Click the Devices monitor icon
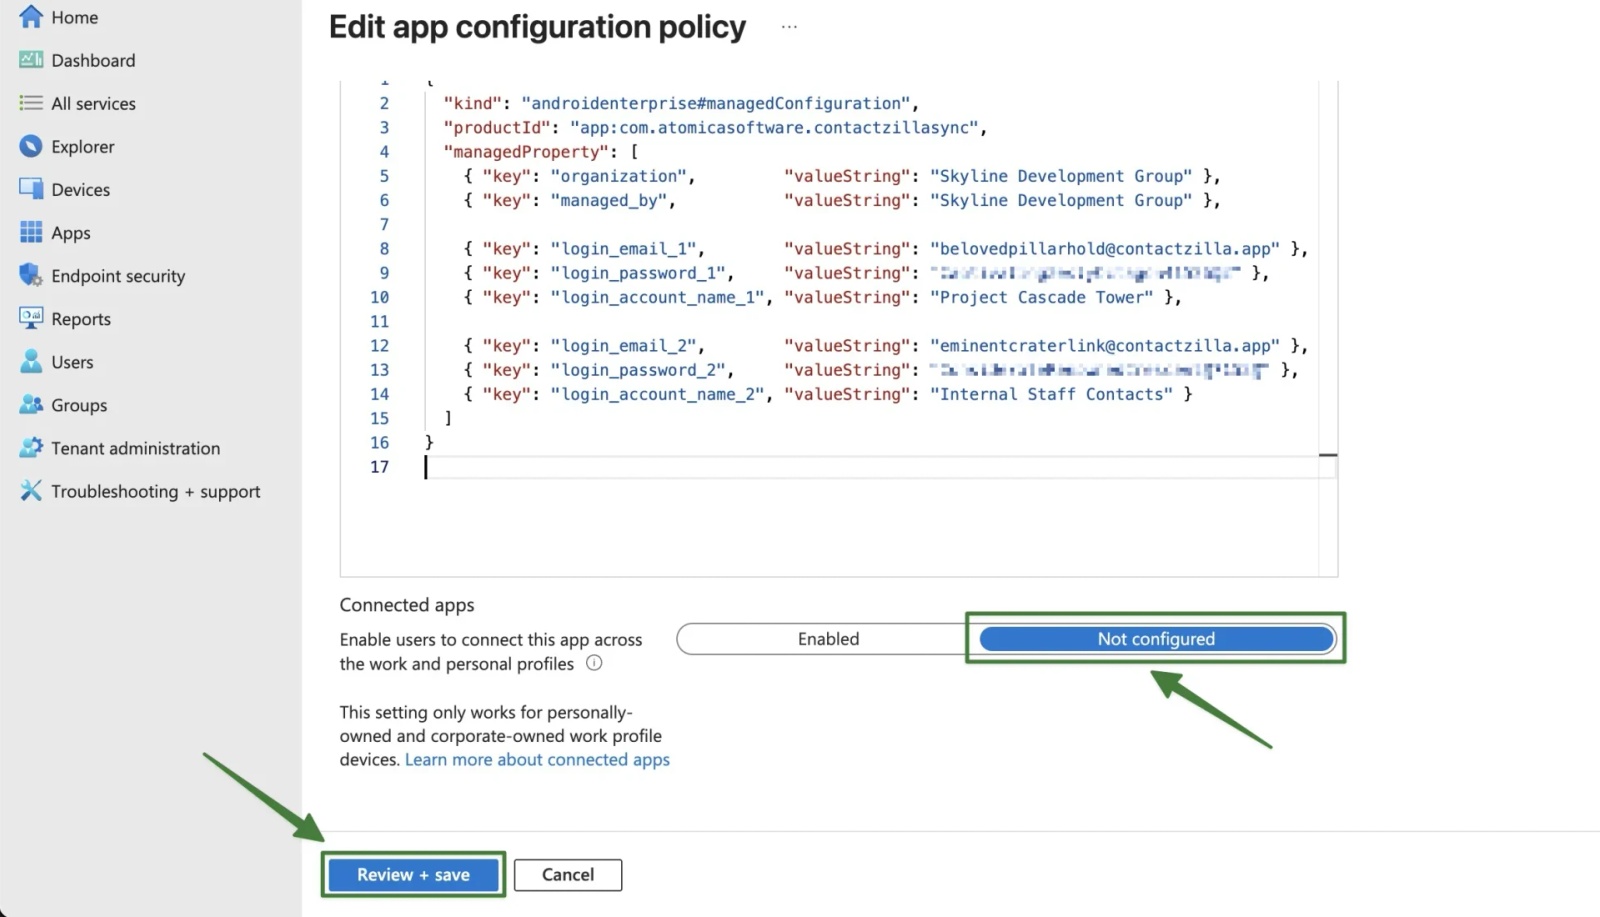 [x=31, y=189]
